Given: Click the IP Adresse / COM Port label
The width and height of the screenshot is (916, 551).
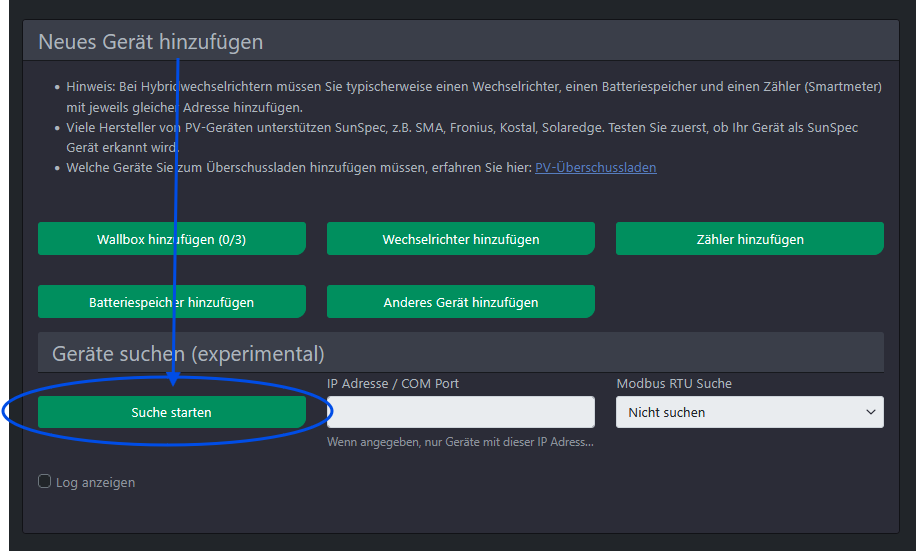Looking at the screenshot, I should click(x=392, y=383).
